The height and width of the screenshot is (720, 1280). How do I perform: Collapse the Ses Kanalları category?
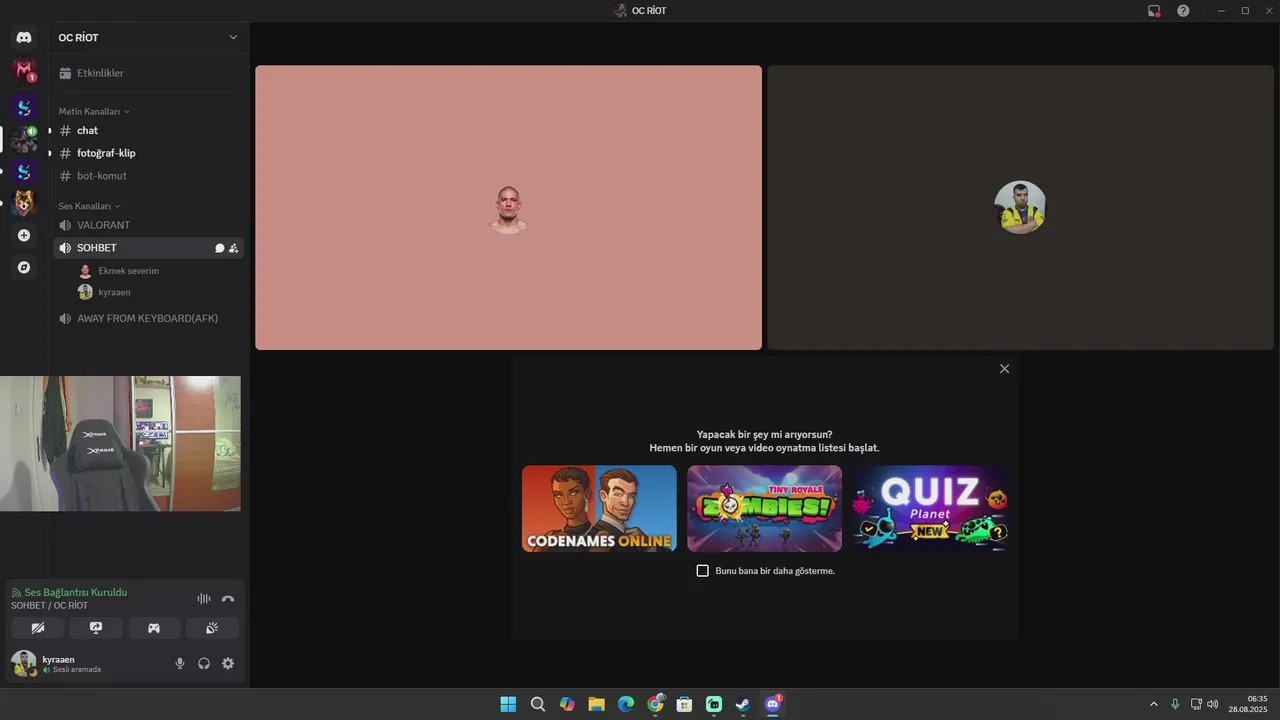point(89,206)
